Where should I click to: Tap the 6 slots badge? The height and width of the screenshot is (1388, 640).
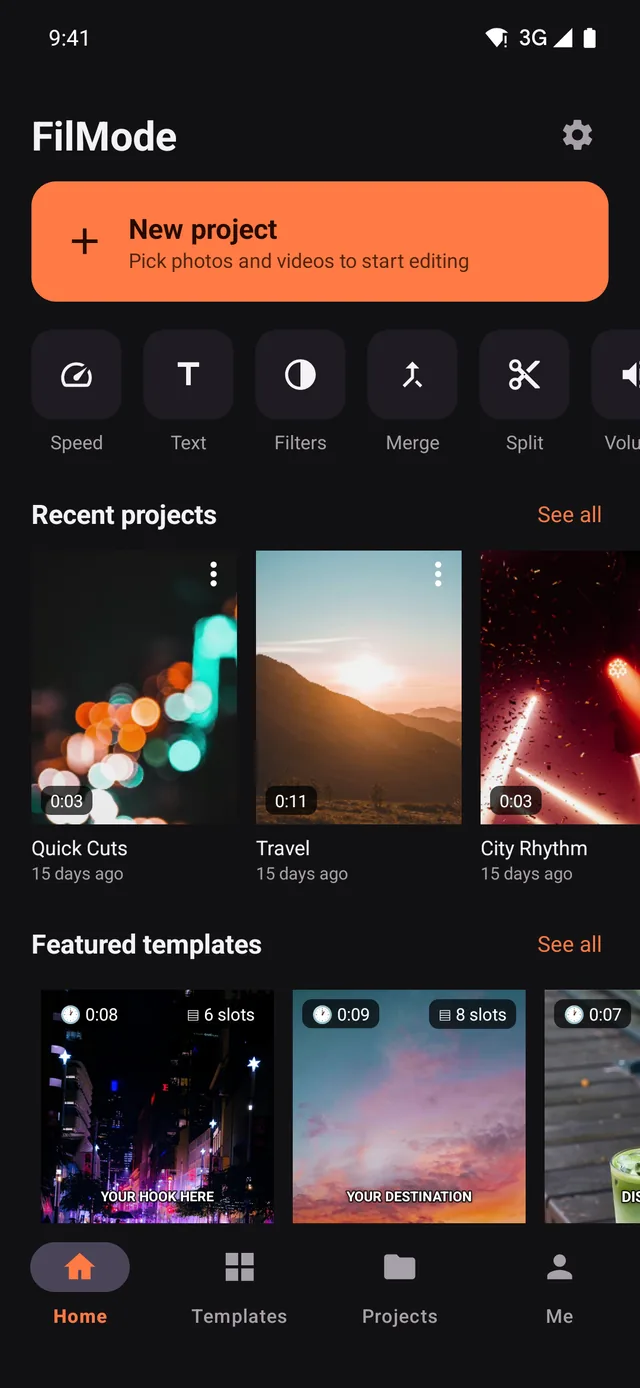(221, 1015)
